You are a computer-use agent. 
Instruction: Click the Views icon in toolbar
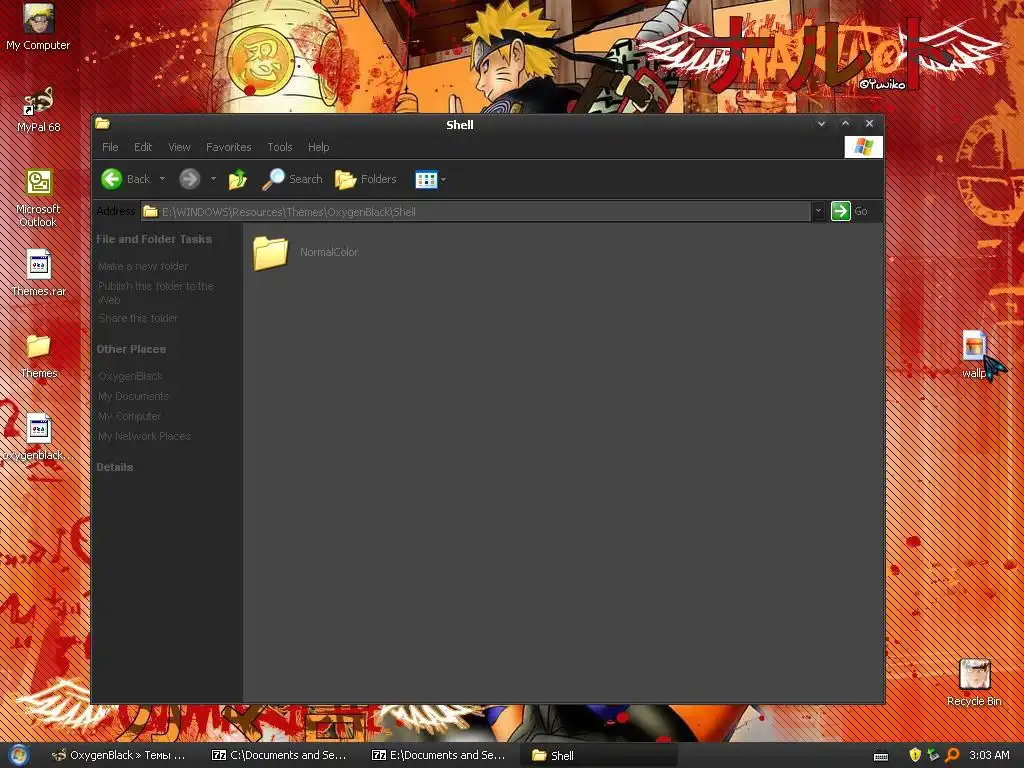pyautogui.click(x=426, y=180)
